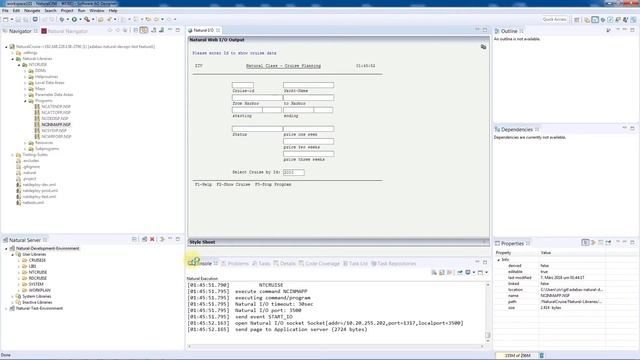
Task: Click the Display Selected Console icon
Action: 468,273
